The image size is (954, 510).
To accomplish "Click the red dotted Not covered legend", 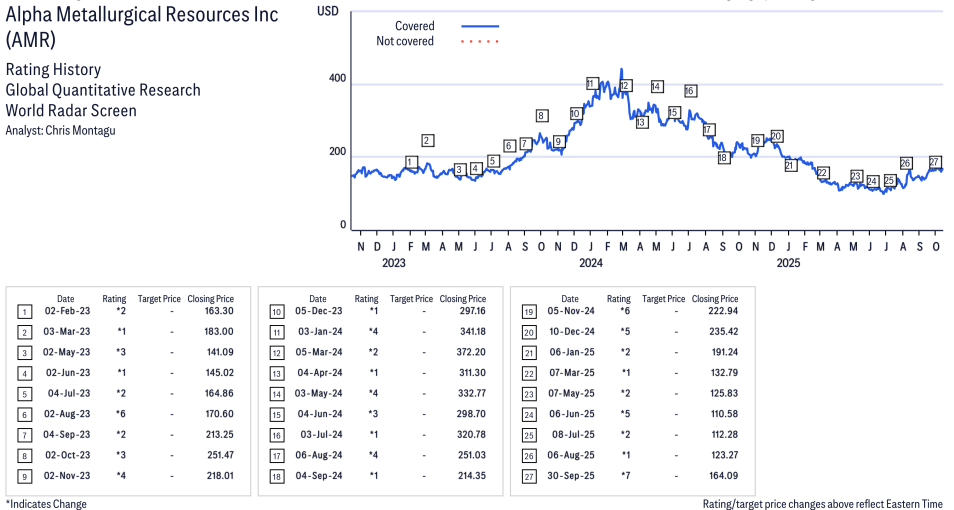I will (480, 41).
